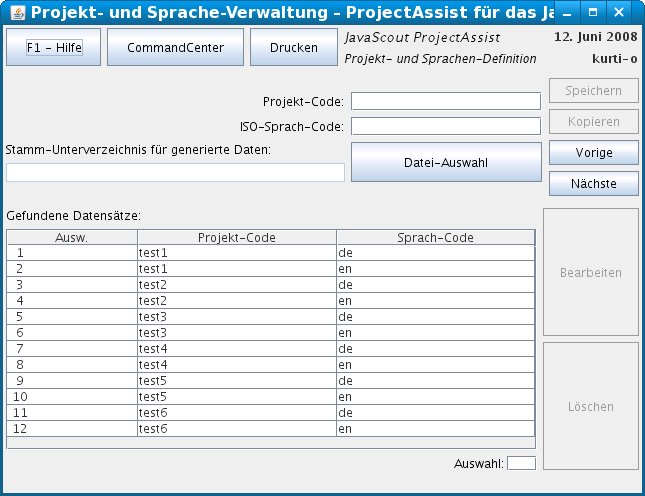Open the Datei-Auswahl file chooser
The height and width of the screenshot is (496, 645).
pos(445,162)
